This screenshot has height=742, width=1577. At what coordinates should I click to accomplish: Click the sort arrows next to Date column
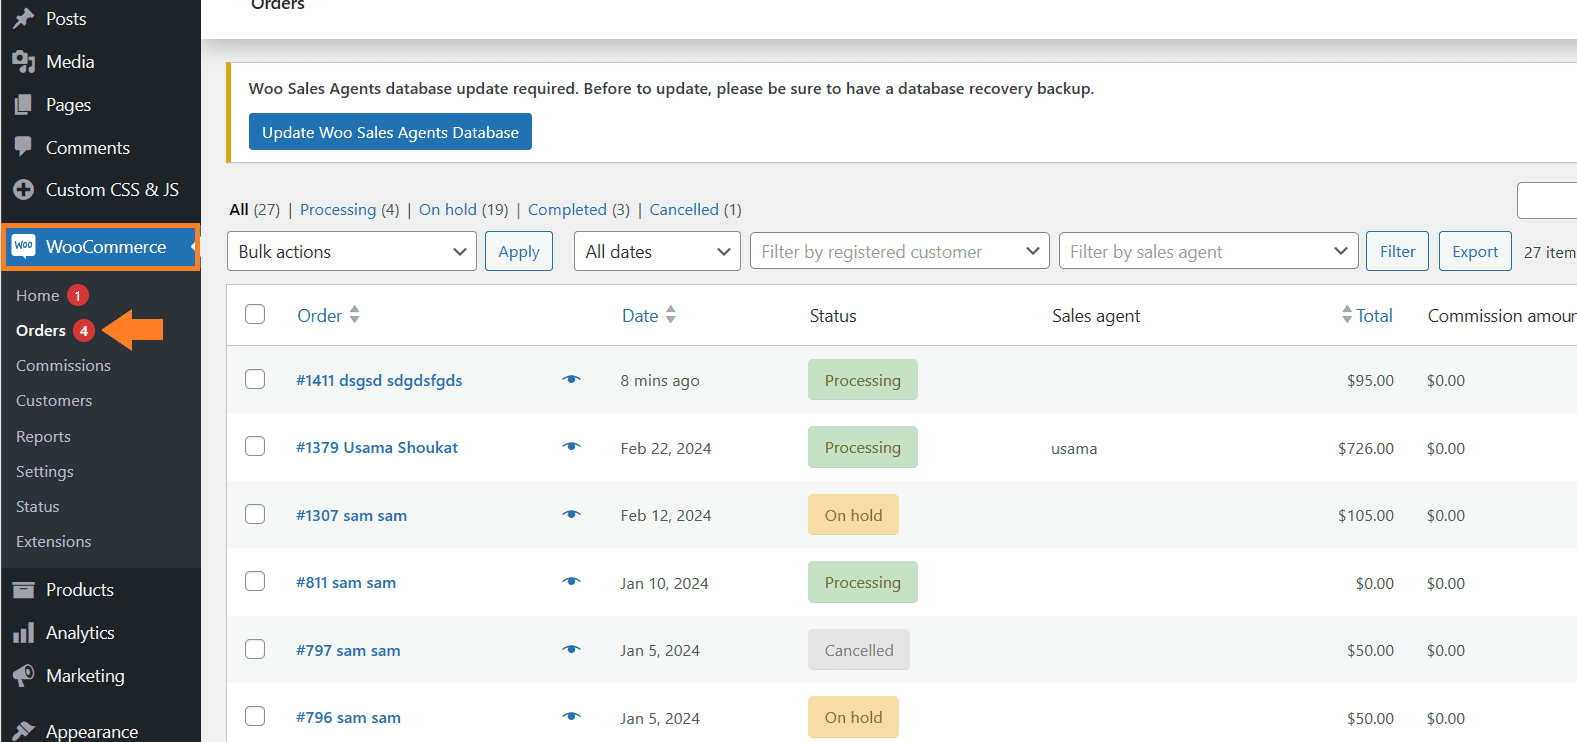670,315
